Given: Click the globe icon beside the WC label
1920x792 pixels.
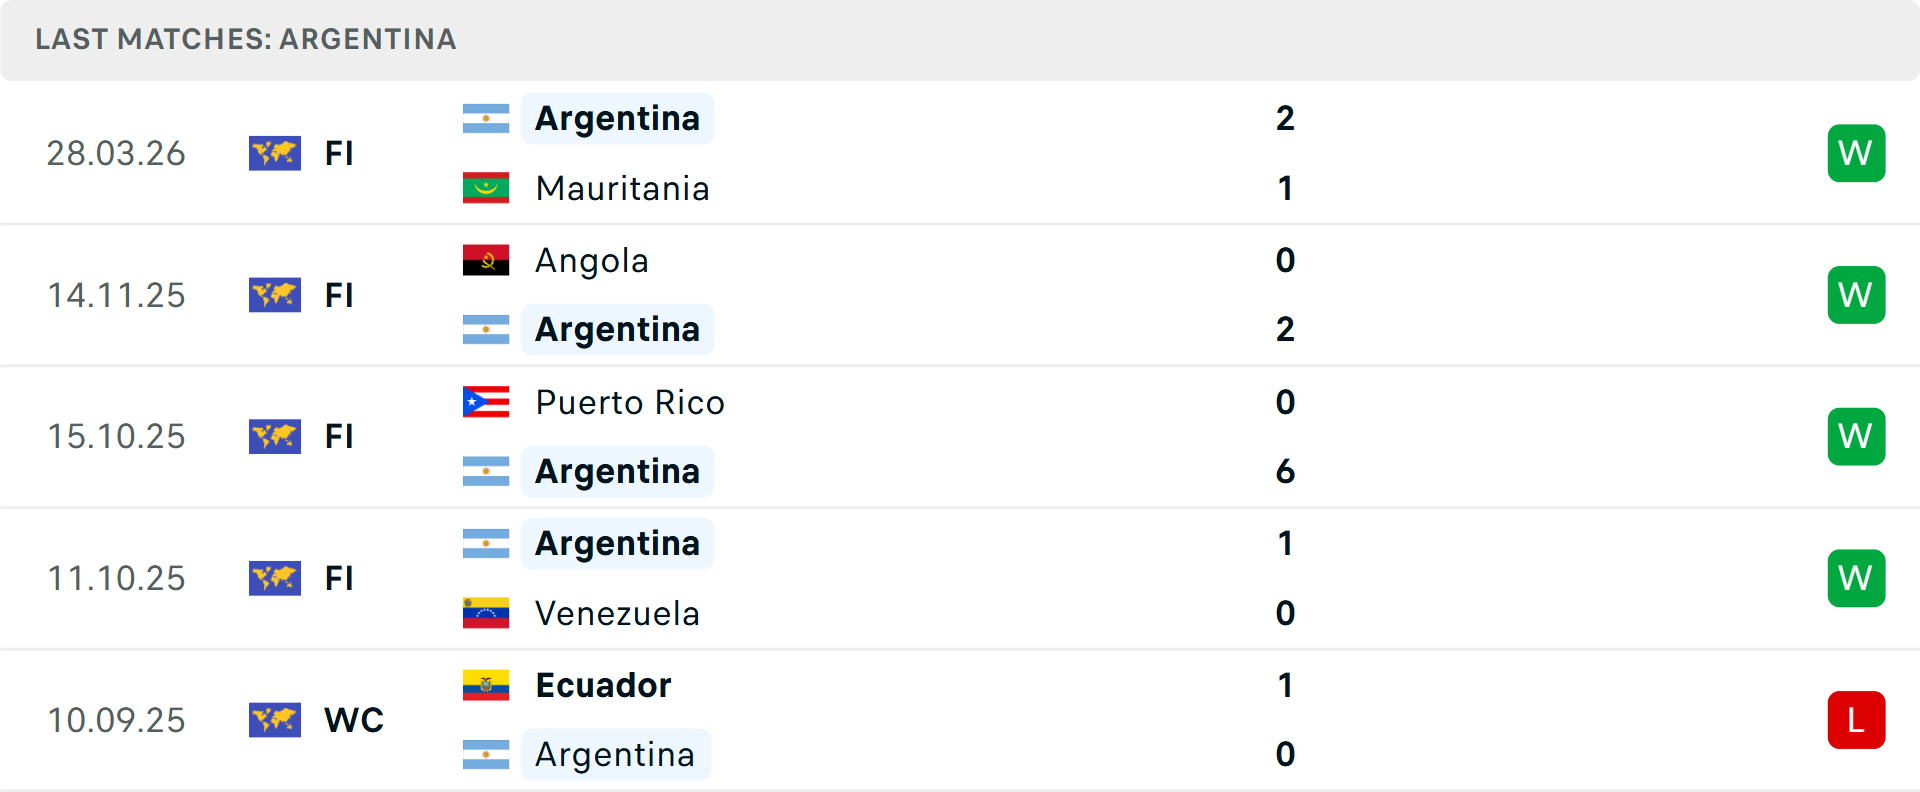Looking at the screenshot, I should point(275,720).
